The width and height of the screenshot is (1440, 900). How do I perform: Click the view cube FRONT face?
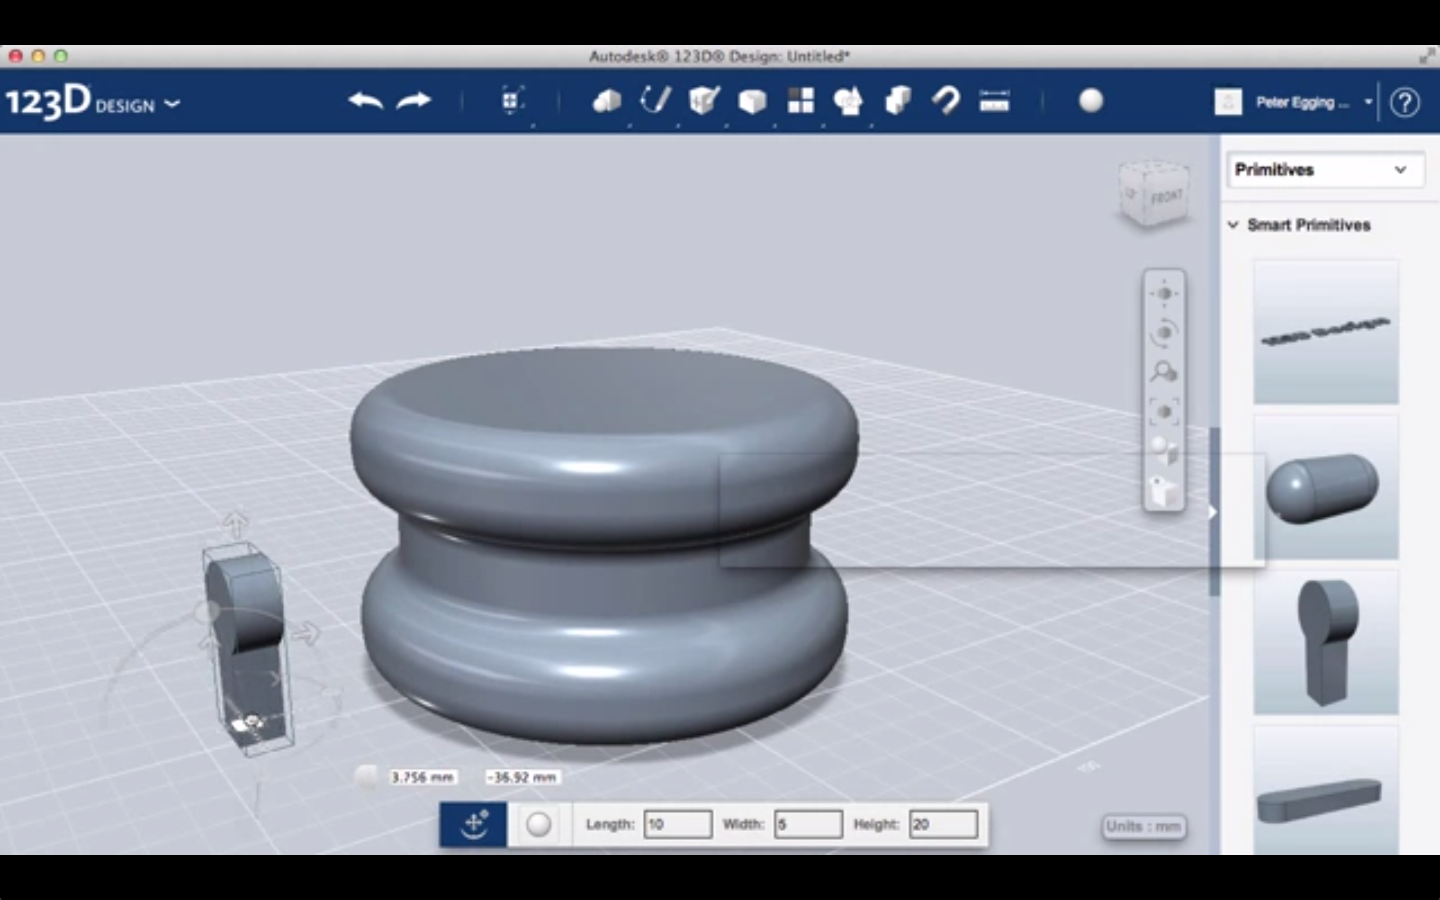point(1165,197)
